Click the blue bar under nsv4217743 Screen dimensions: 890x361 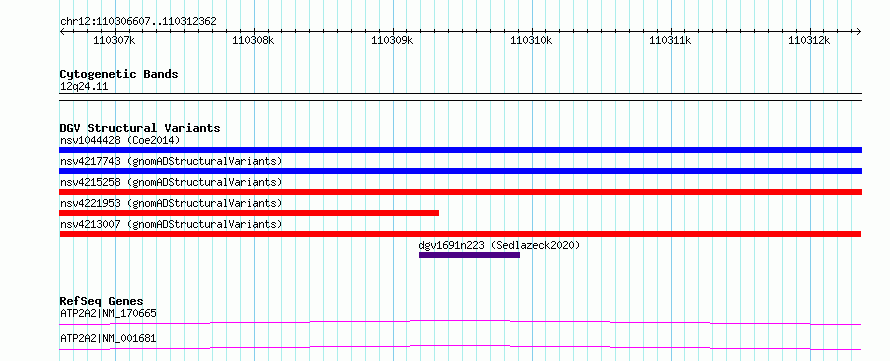coord(460,171)
